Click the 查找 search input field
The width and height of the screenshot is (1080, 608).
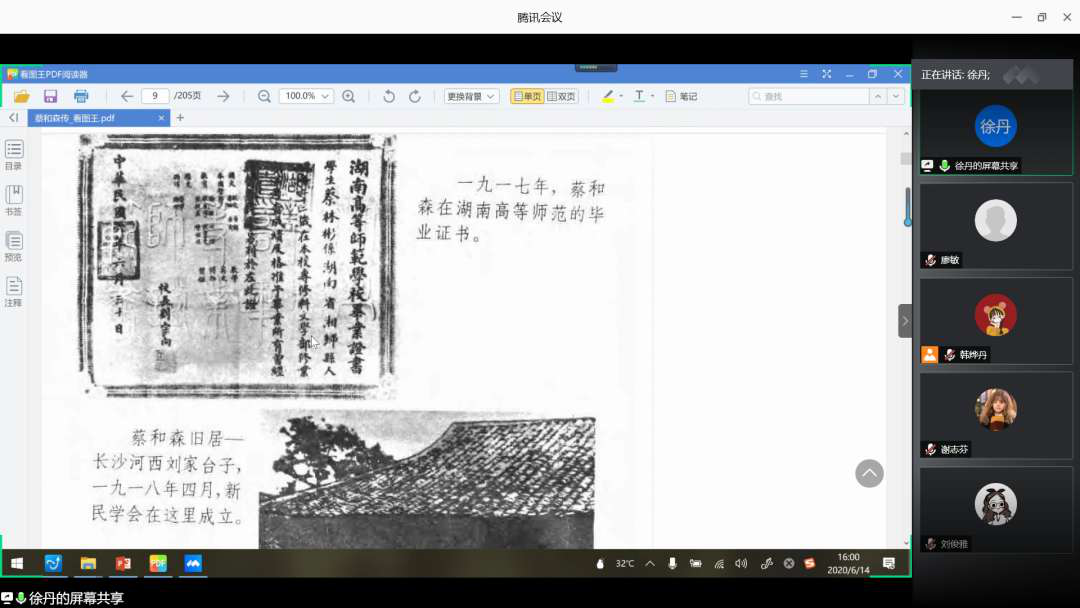coord(808,96)
